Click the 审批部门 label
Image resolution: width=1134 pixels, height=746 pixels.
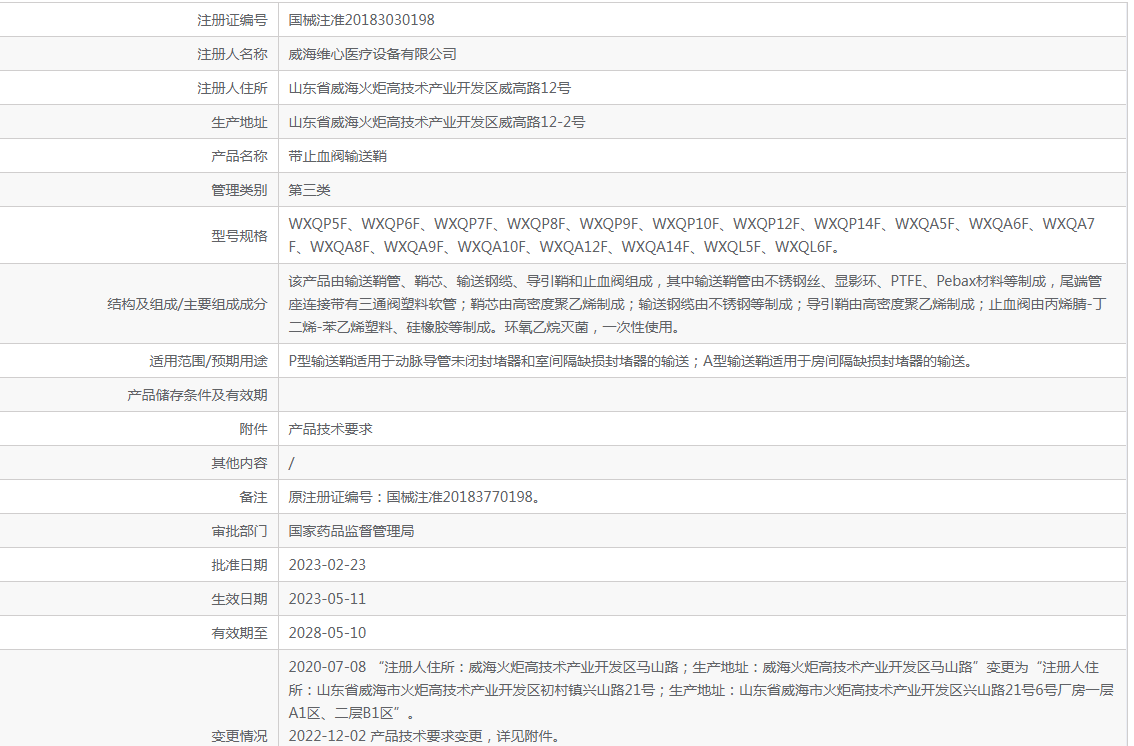pos(239,531)
